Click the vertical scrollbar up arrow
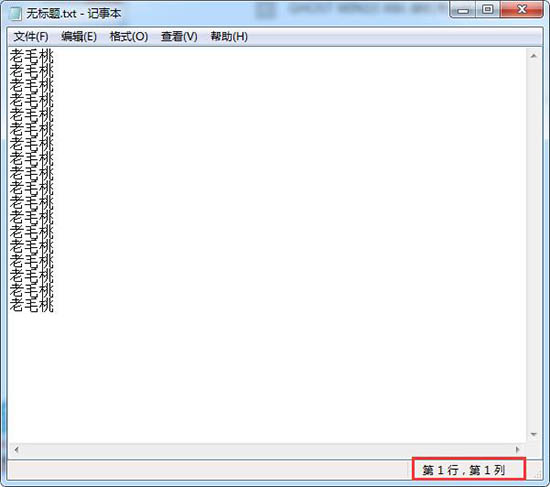This screenshot has width=550, height=487. (x=534, y=56)
